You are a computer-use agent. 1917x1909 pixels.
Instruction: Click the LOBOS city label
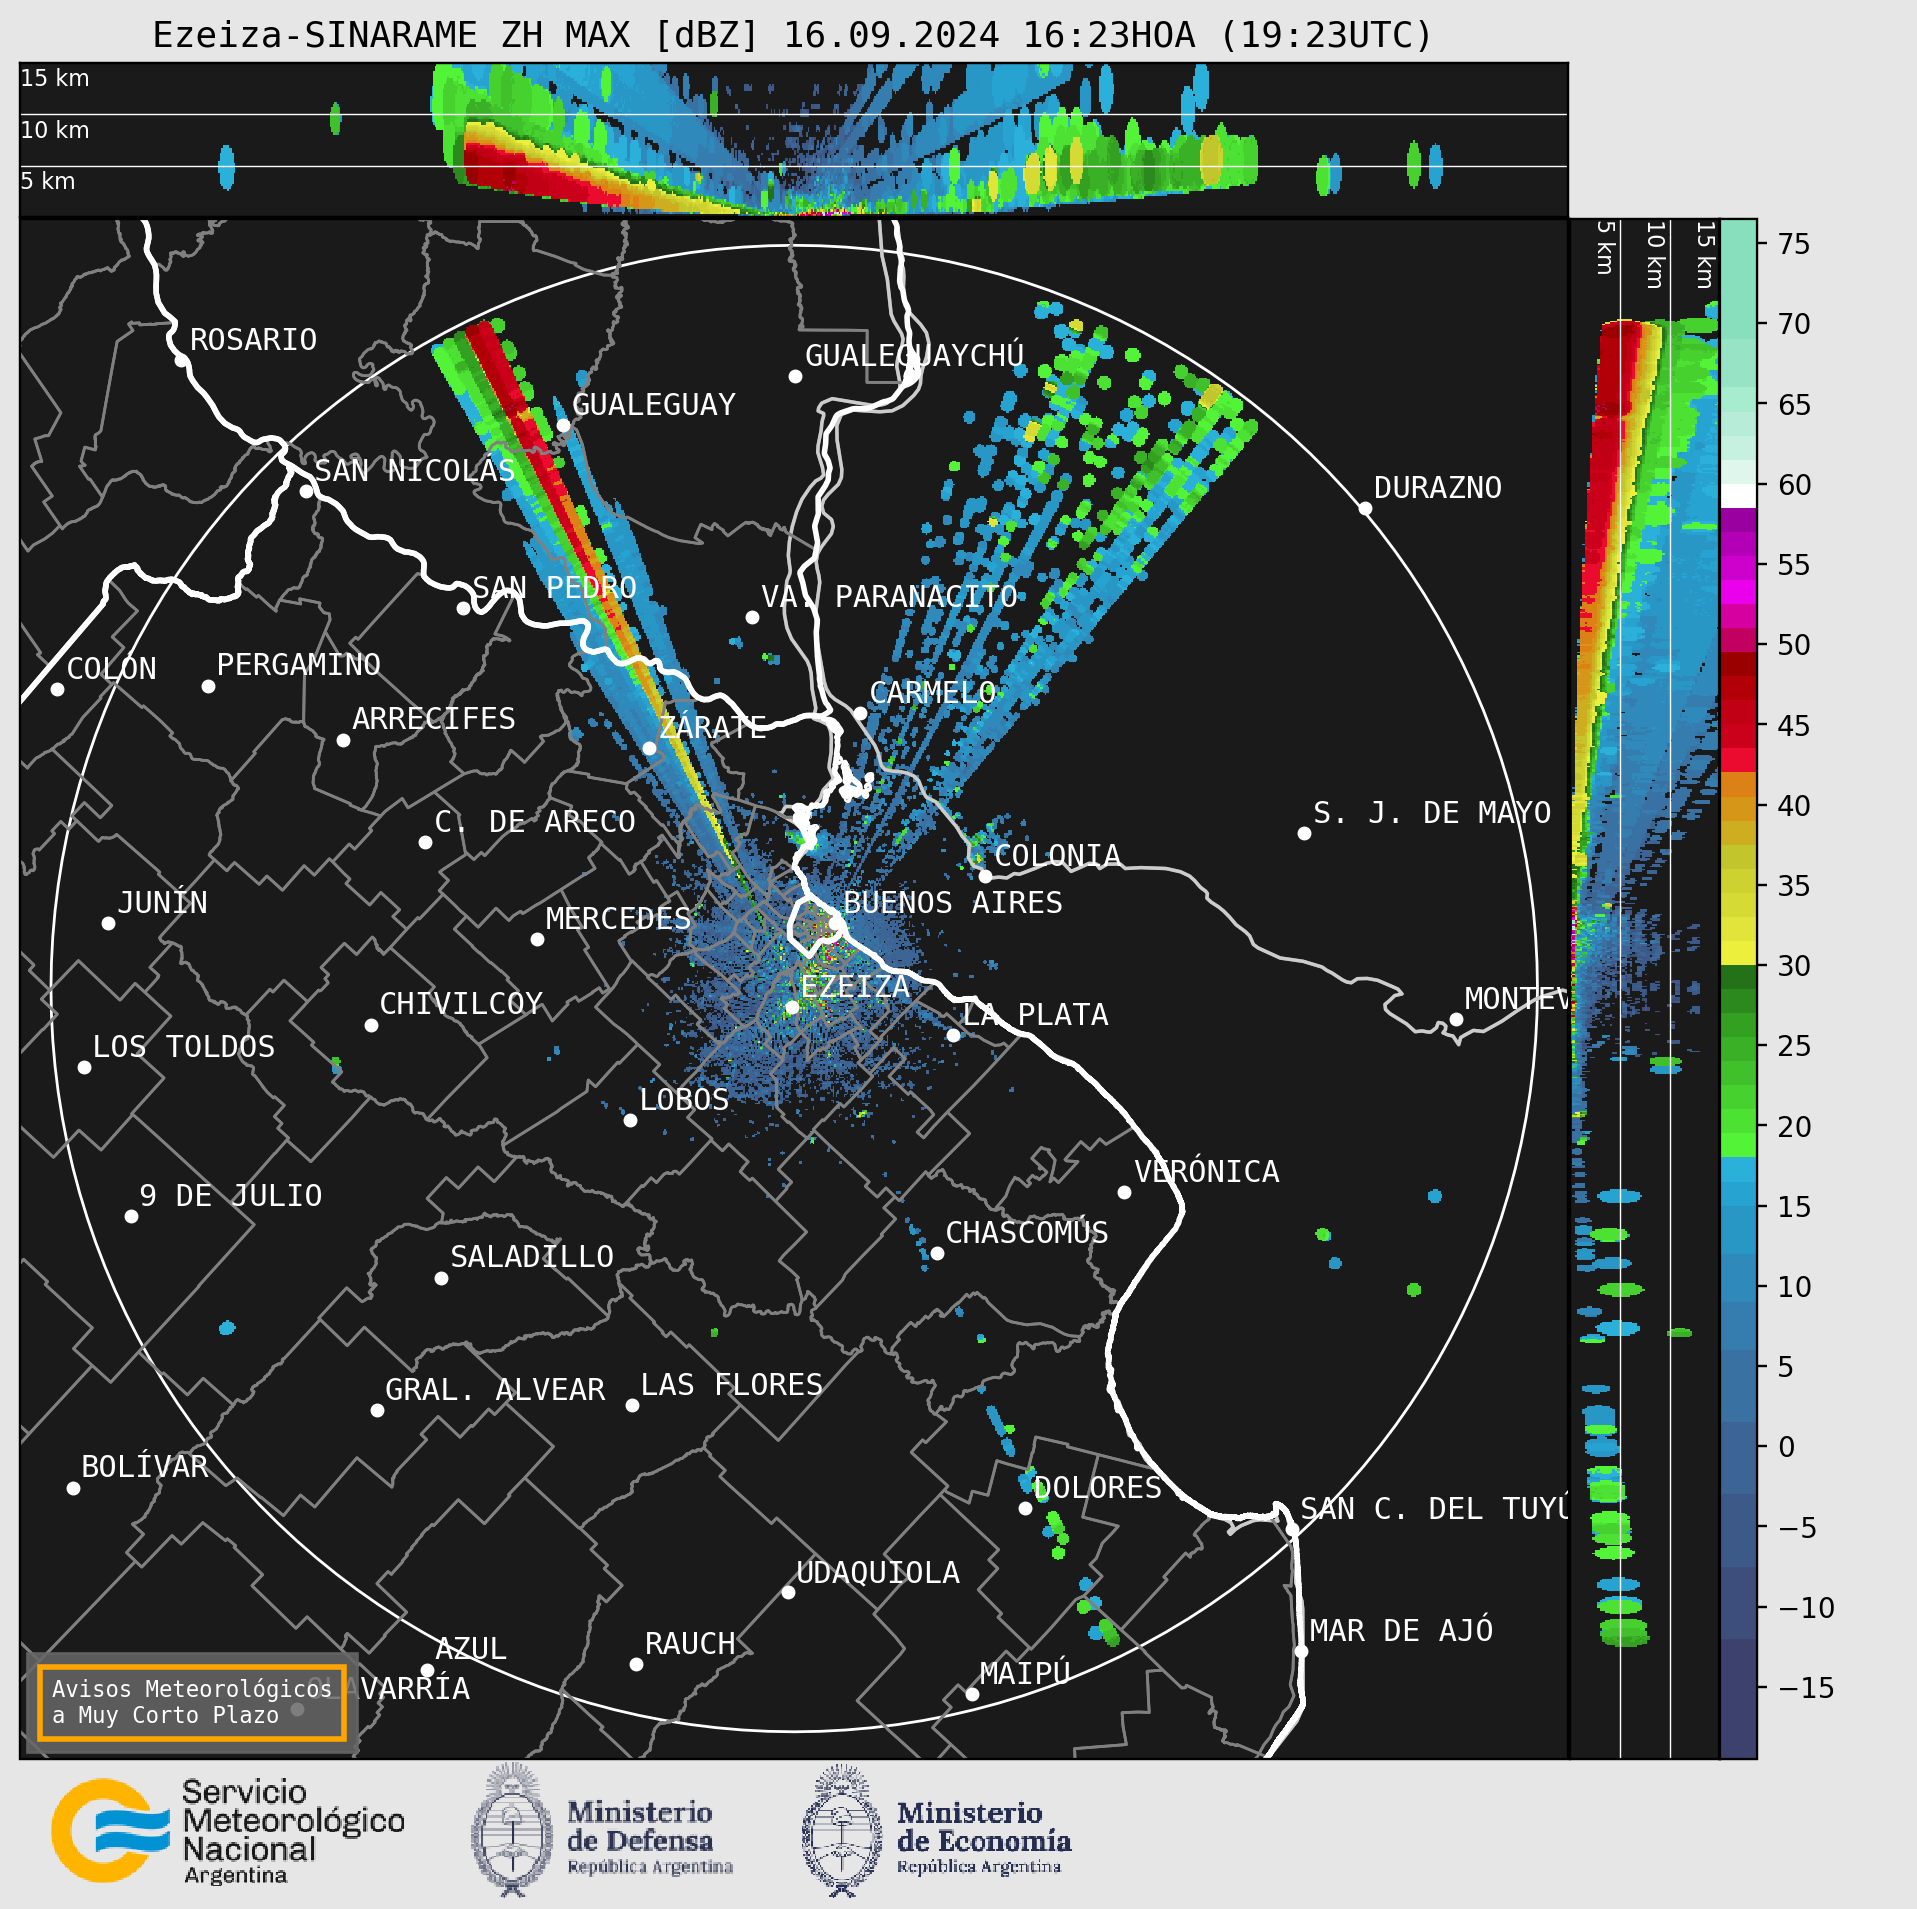[684, 1100]
